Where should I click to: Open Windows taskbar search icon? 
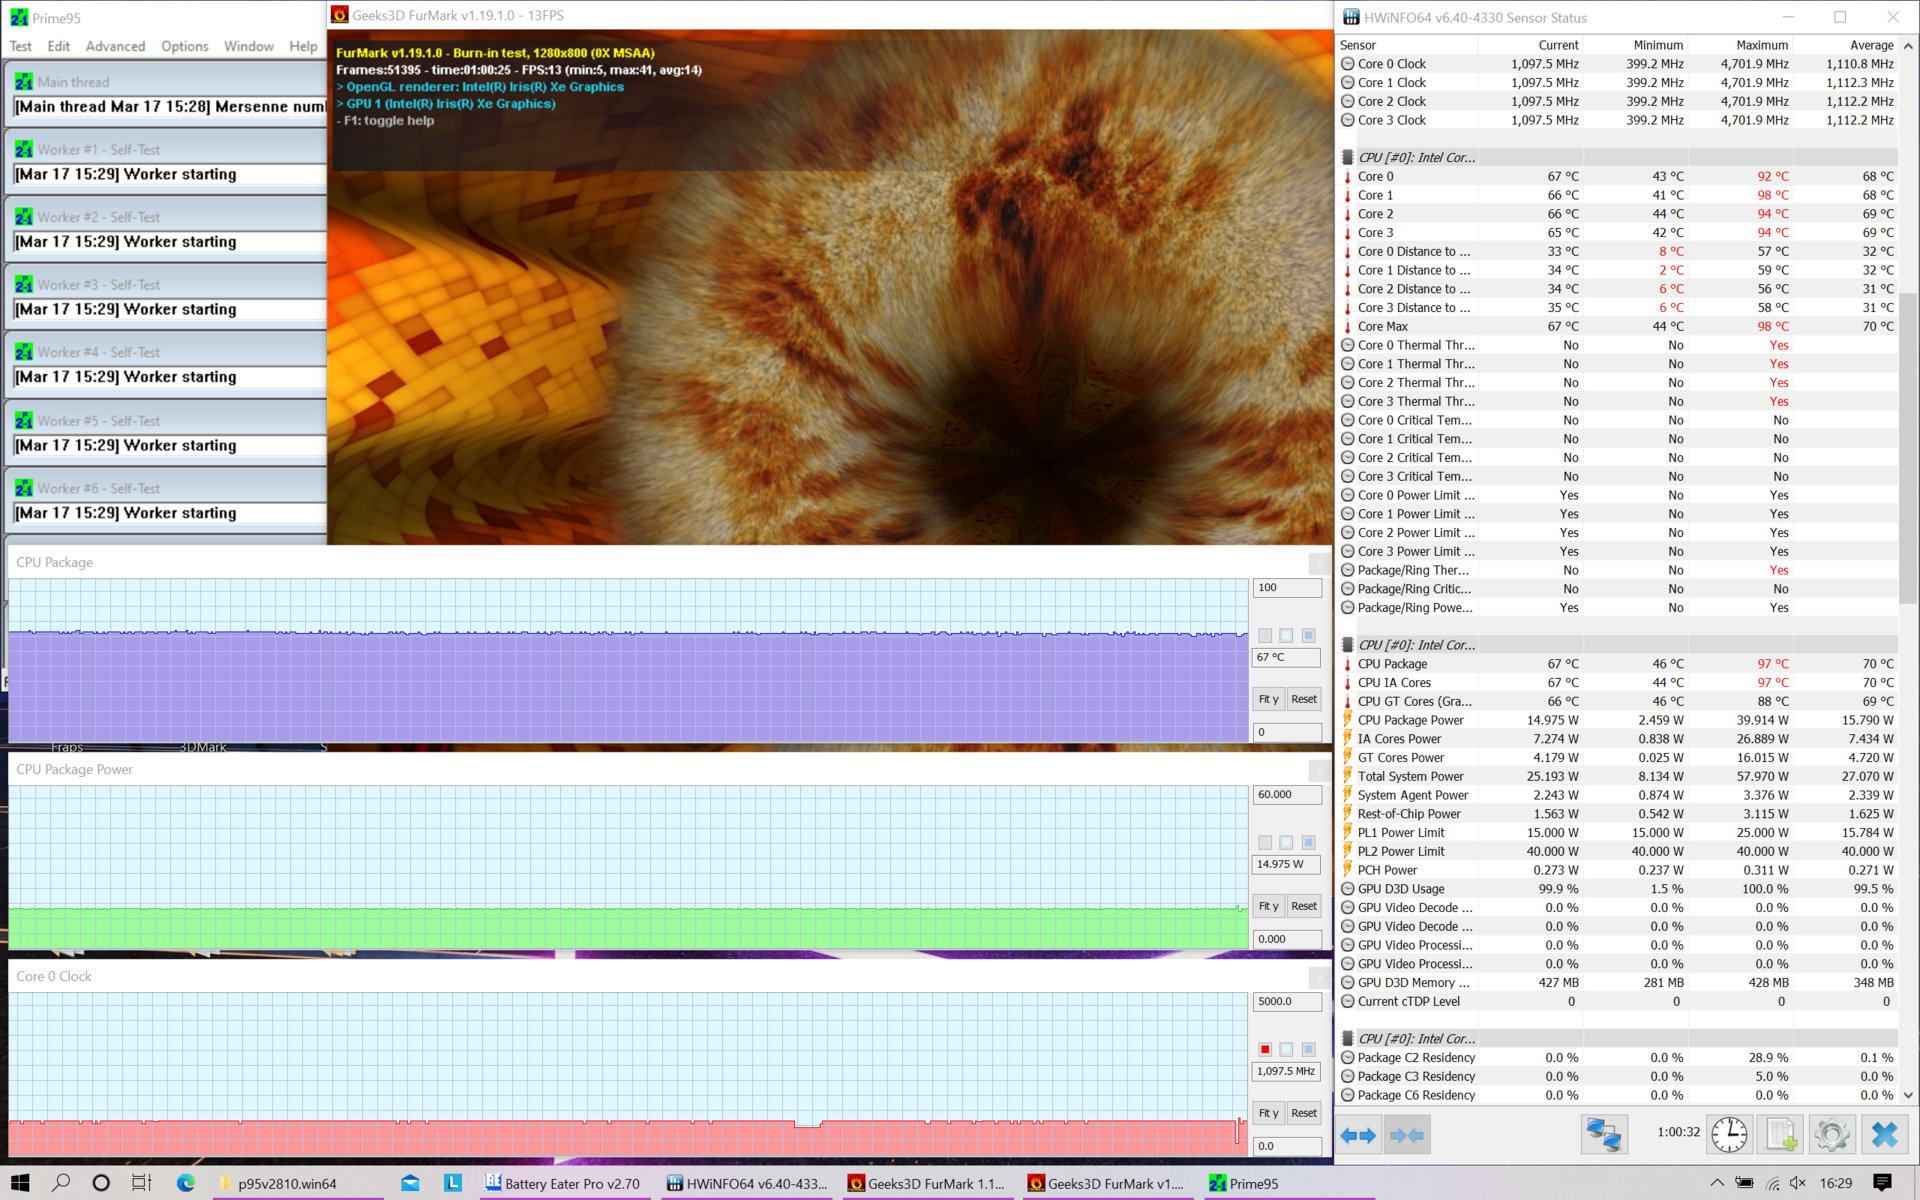pos(61,1183)
